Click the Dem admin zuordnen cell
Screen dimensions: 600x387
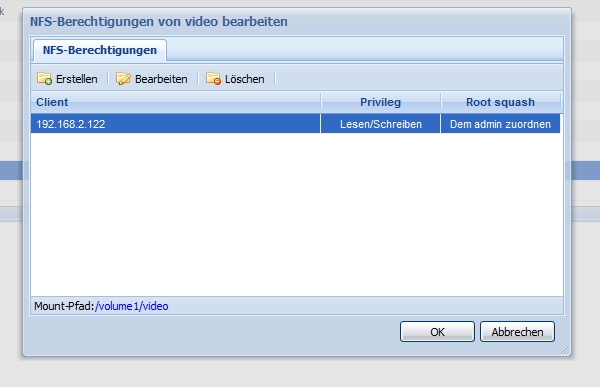coord(501,124)
